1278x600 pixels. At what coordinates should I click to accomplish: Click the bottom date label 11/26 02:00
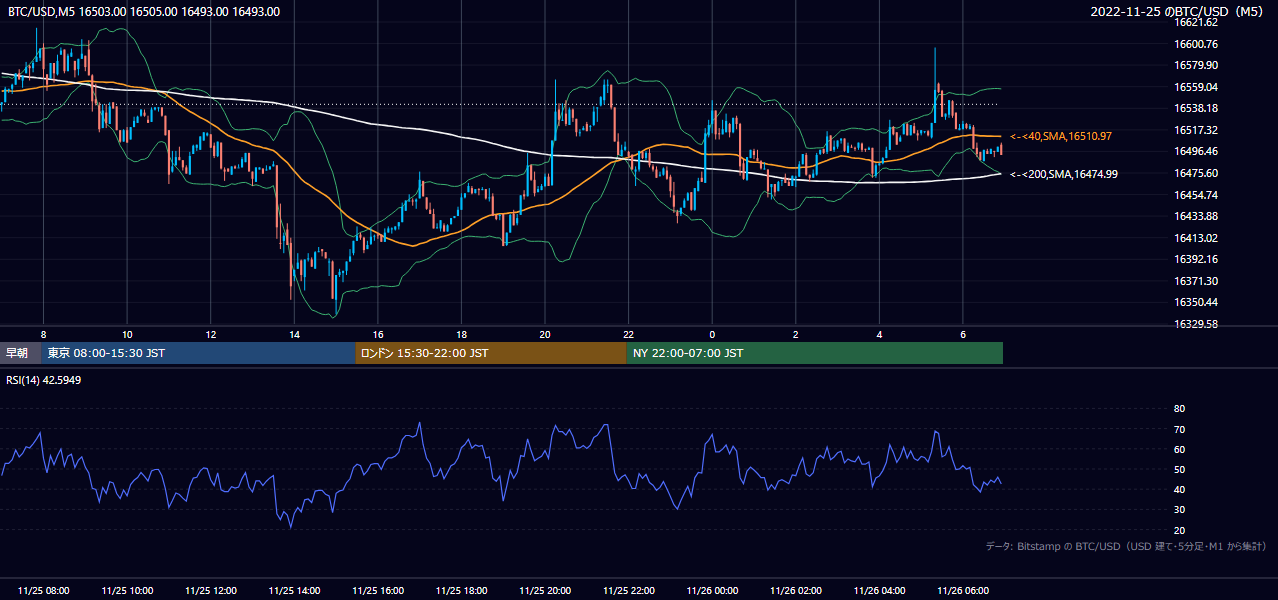796,591
